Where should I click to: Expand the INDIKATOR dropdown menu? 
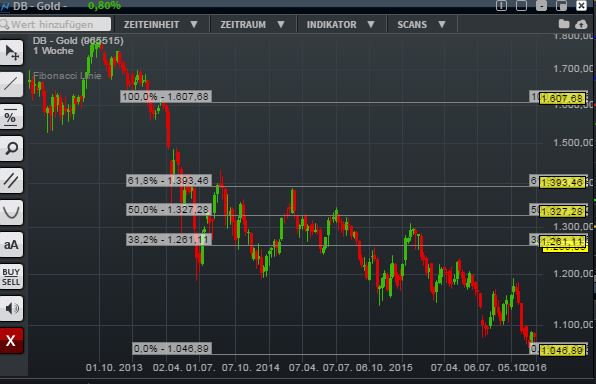[x=341, y=25]
